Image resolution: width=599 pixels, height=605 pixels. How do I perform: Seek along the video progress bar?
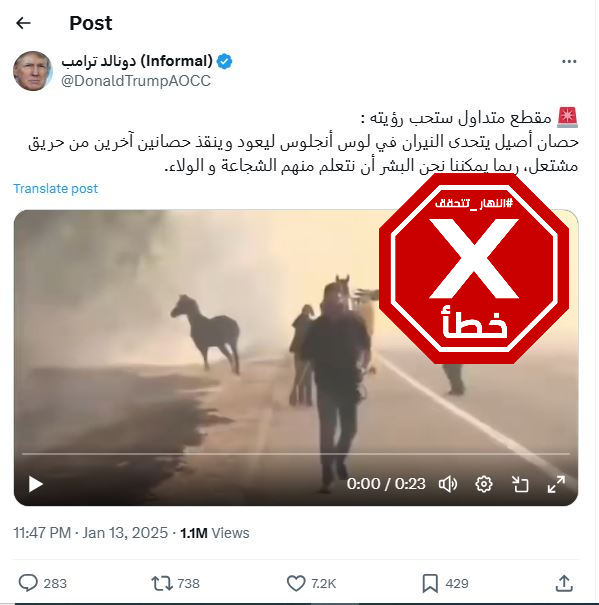pyautogui.click(x=296, y=454)
